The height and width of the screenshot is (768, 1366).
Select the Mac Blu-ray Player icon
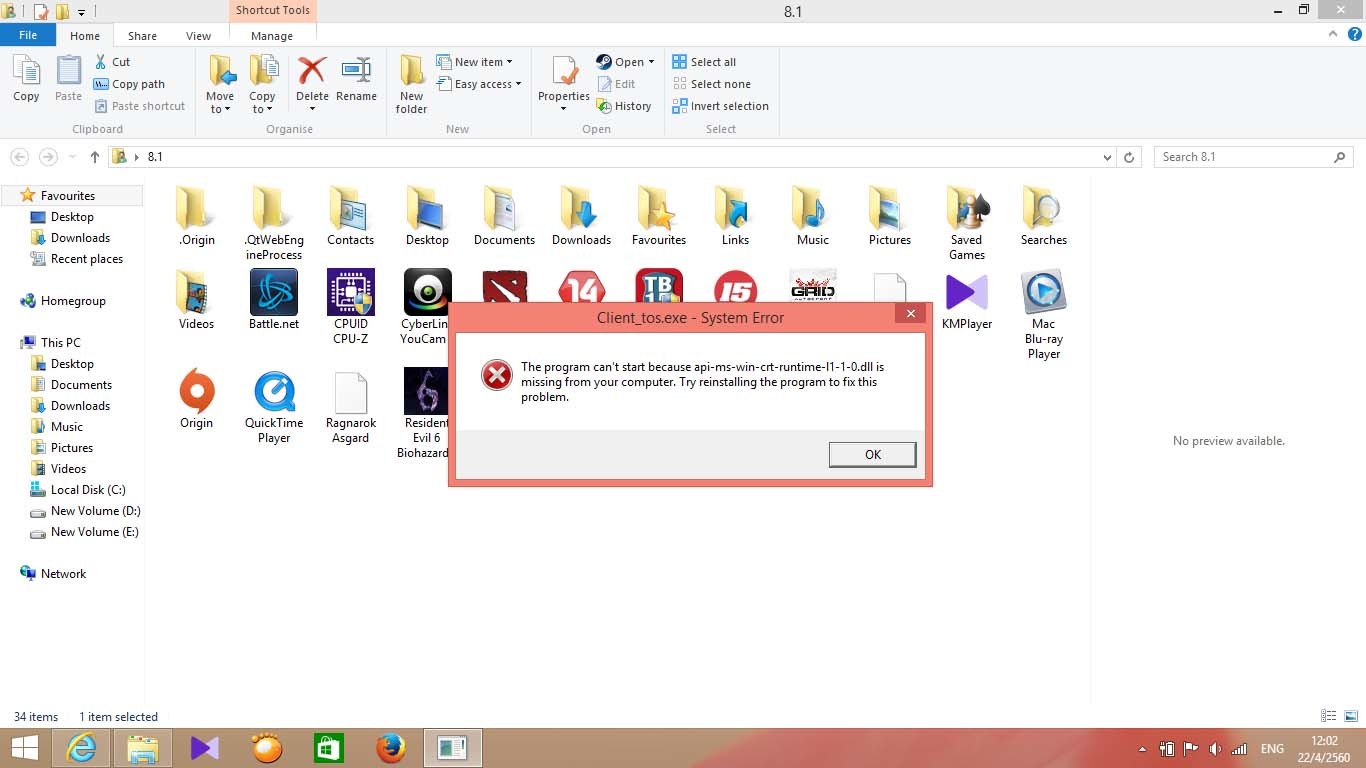pos(1043,293)
